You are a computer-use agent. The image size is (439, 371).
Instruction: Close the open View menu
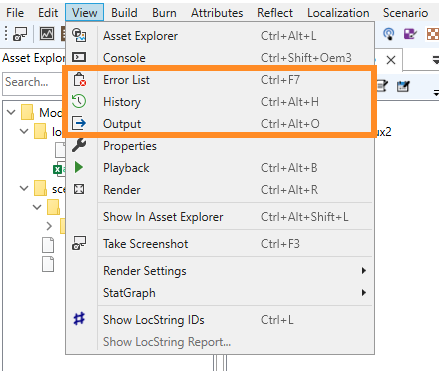[85, 13]
